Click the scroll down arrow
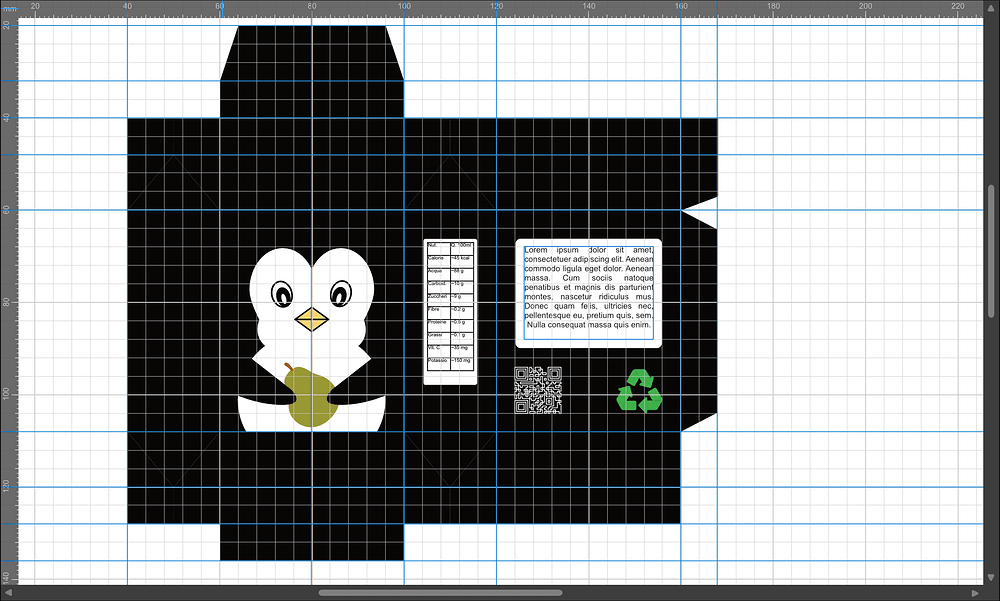The width and height of the screenshot is (1000, 601). (x=991, y=577)
